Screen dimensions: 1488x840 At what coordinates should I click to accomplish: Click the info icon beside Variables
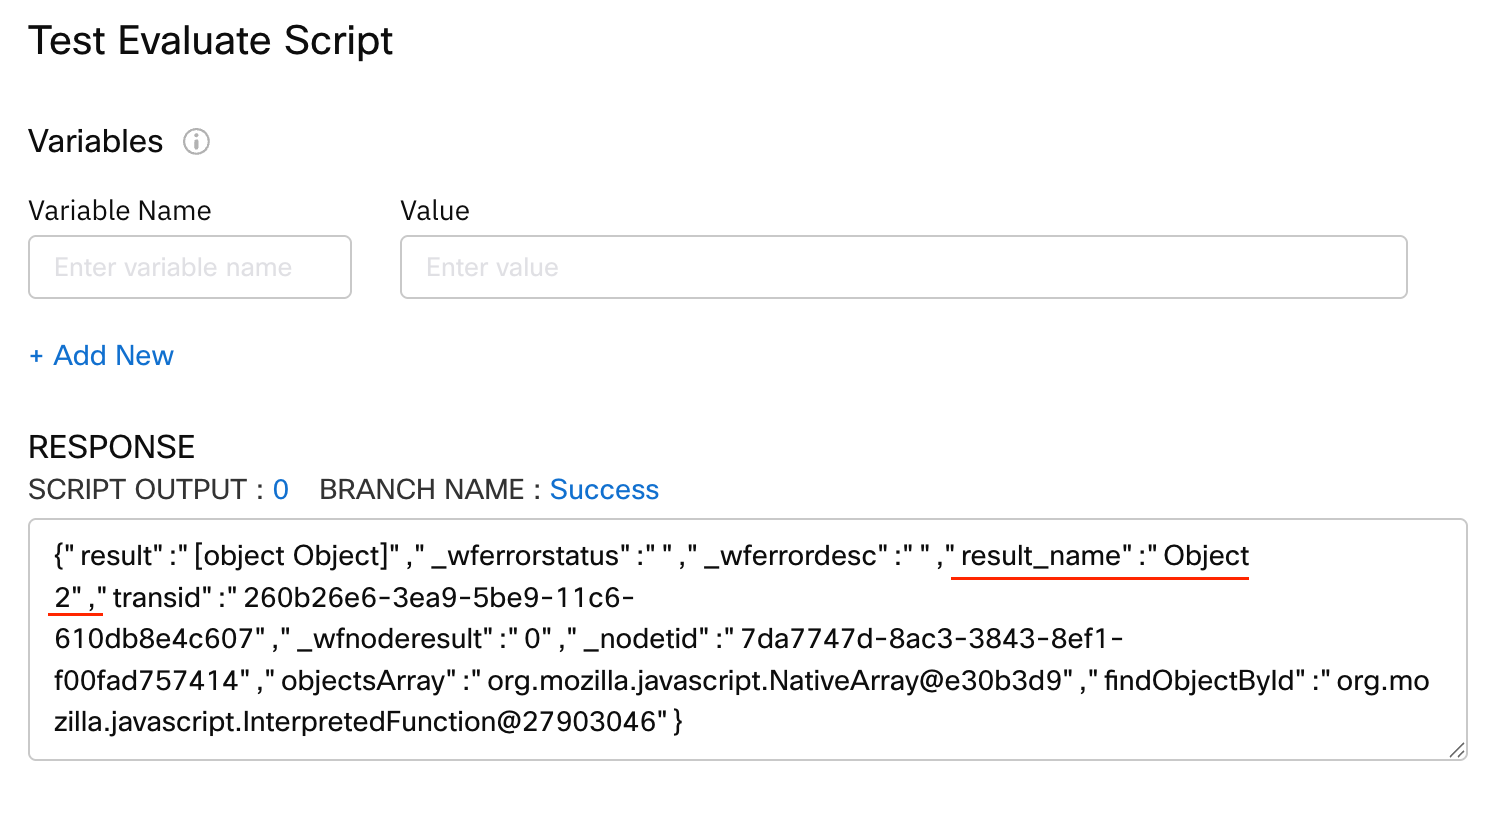[x=196, y=142]
